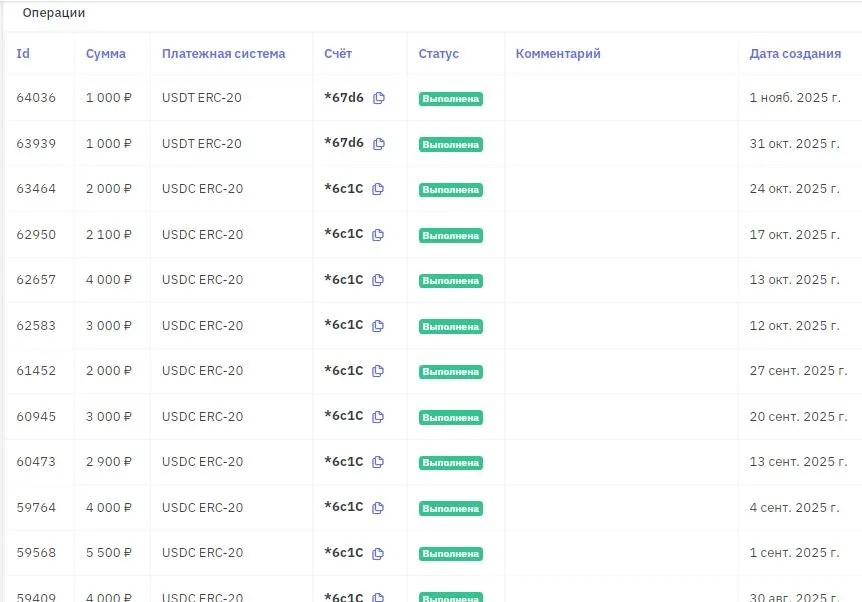Copy account for operation 64036

(379, 98)
